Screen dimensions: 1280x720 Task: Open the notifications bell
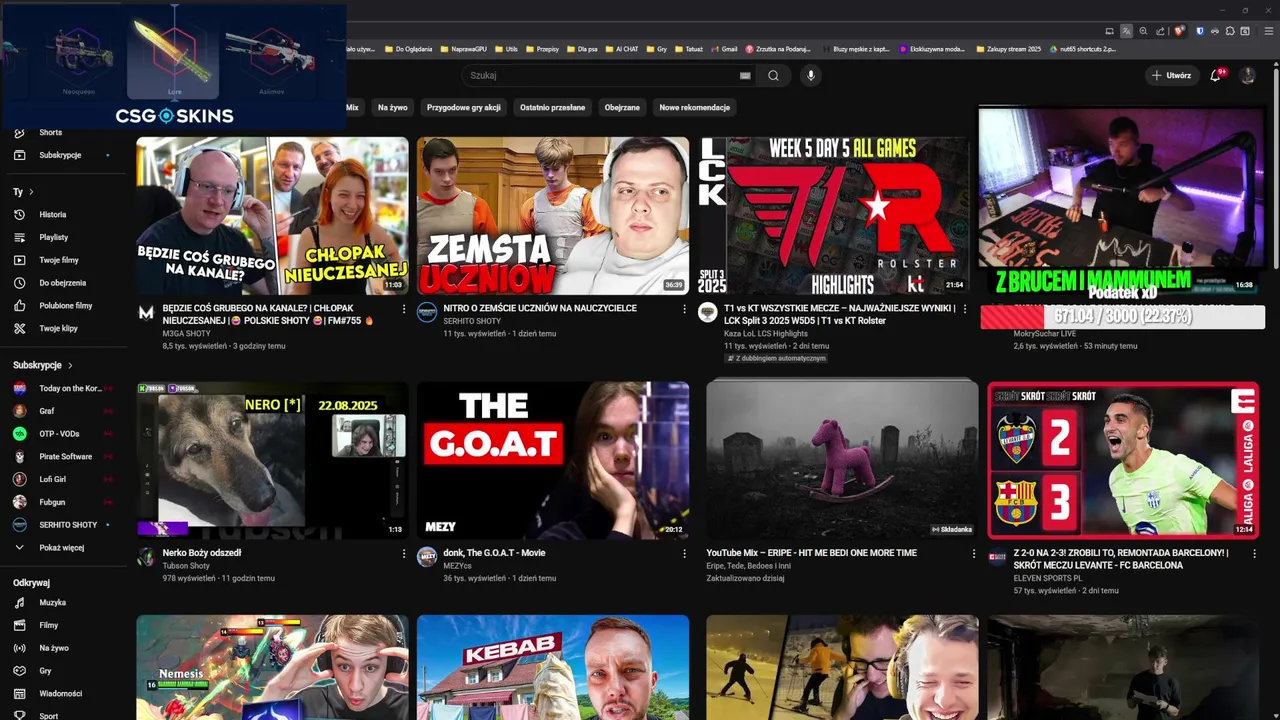tap(1217, 75)
